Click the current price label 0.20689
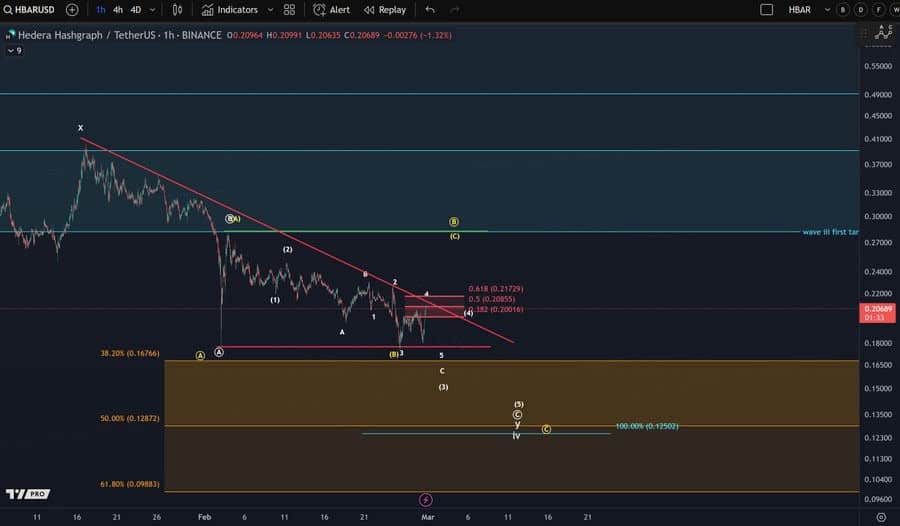This screenshot has height=526, width=900. pos(877,313)
